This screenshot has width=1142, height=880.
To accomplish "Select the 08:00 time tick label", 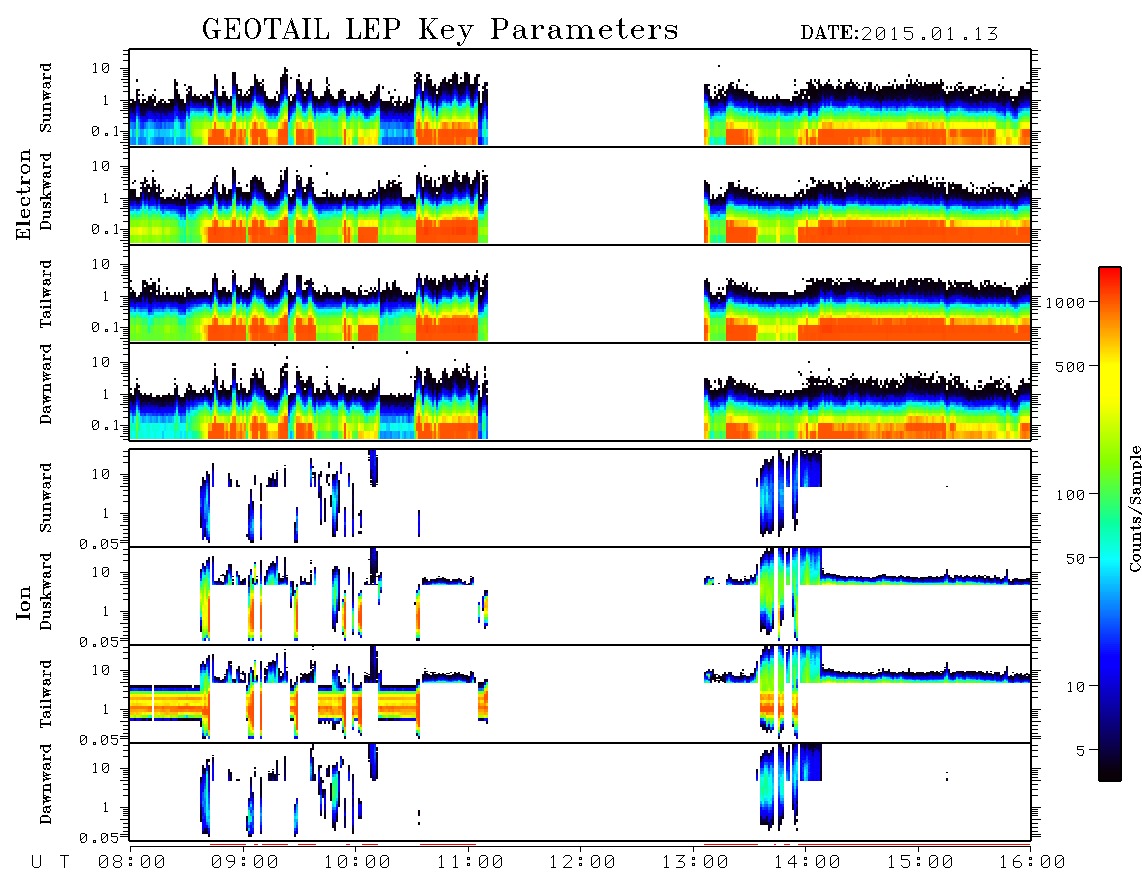I will click(x=132, y=862).
